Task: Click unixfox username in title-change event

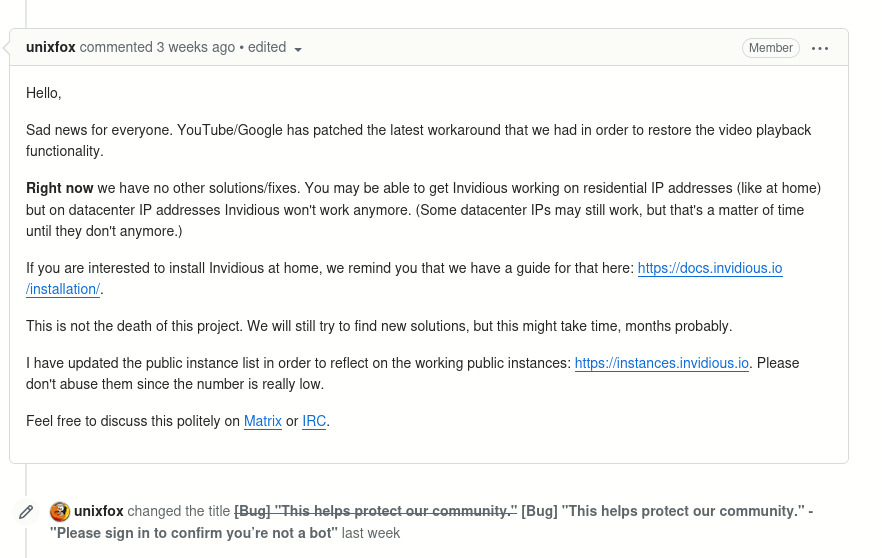Action: pos(99,511)
